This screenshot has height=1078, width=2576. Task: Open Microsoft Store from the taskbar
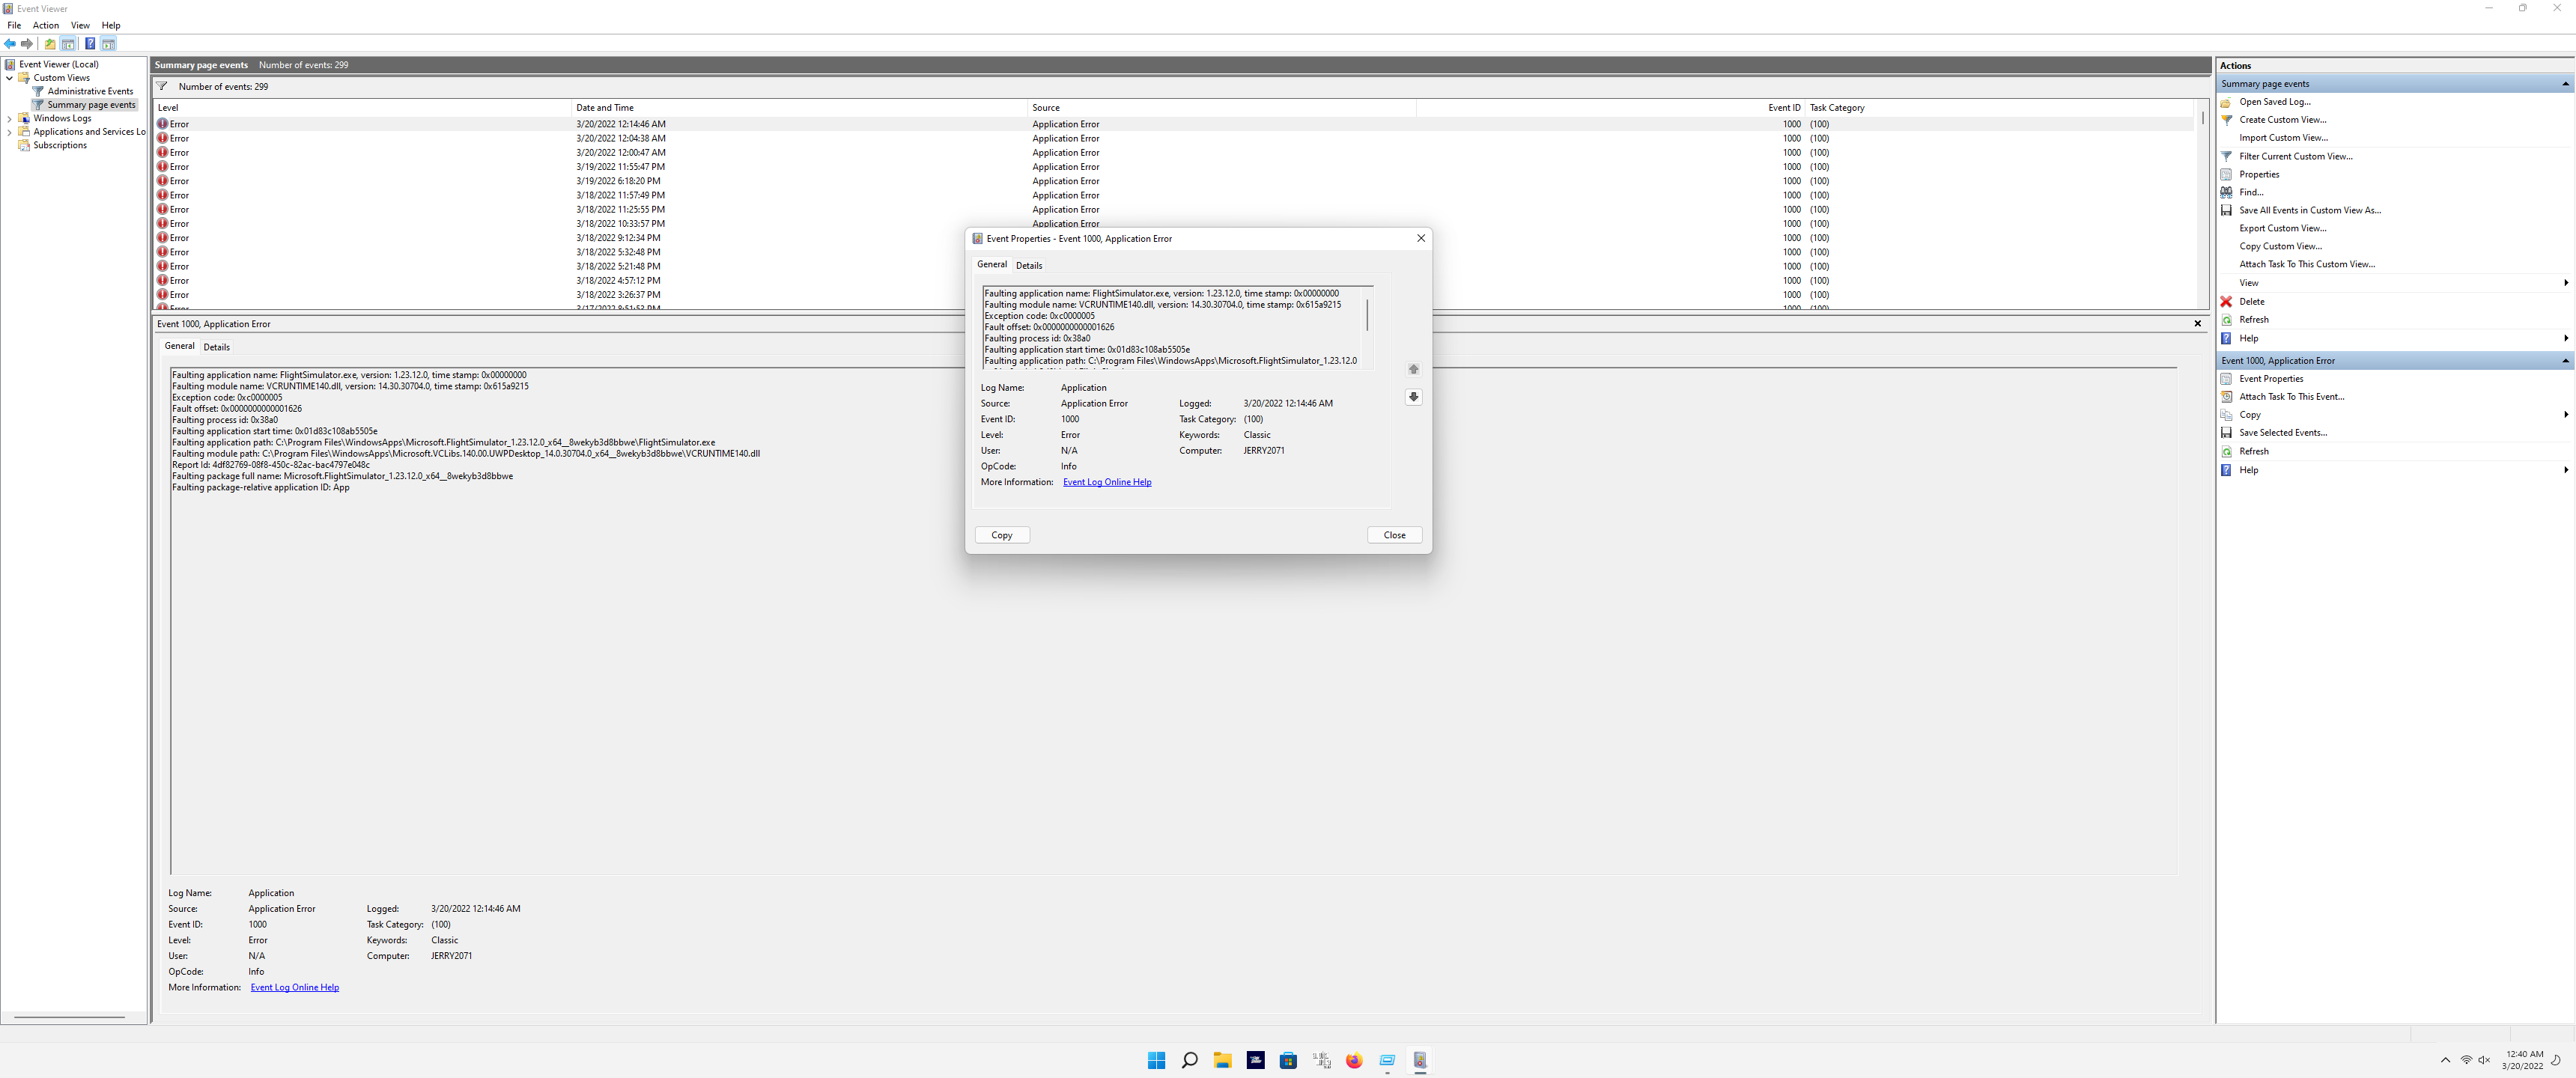[1288, 1060]
